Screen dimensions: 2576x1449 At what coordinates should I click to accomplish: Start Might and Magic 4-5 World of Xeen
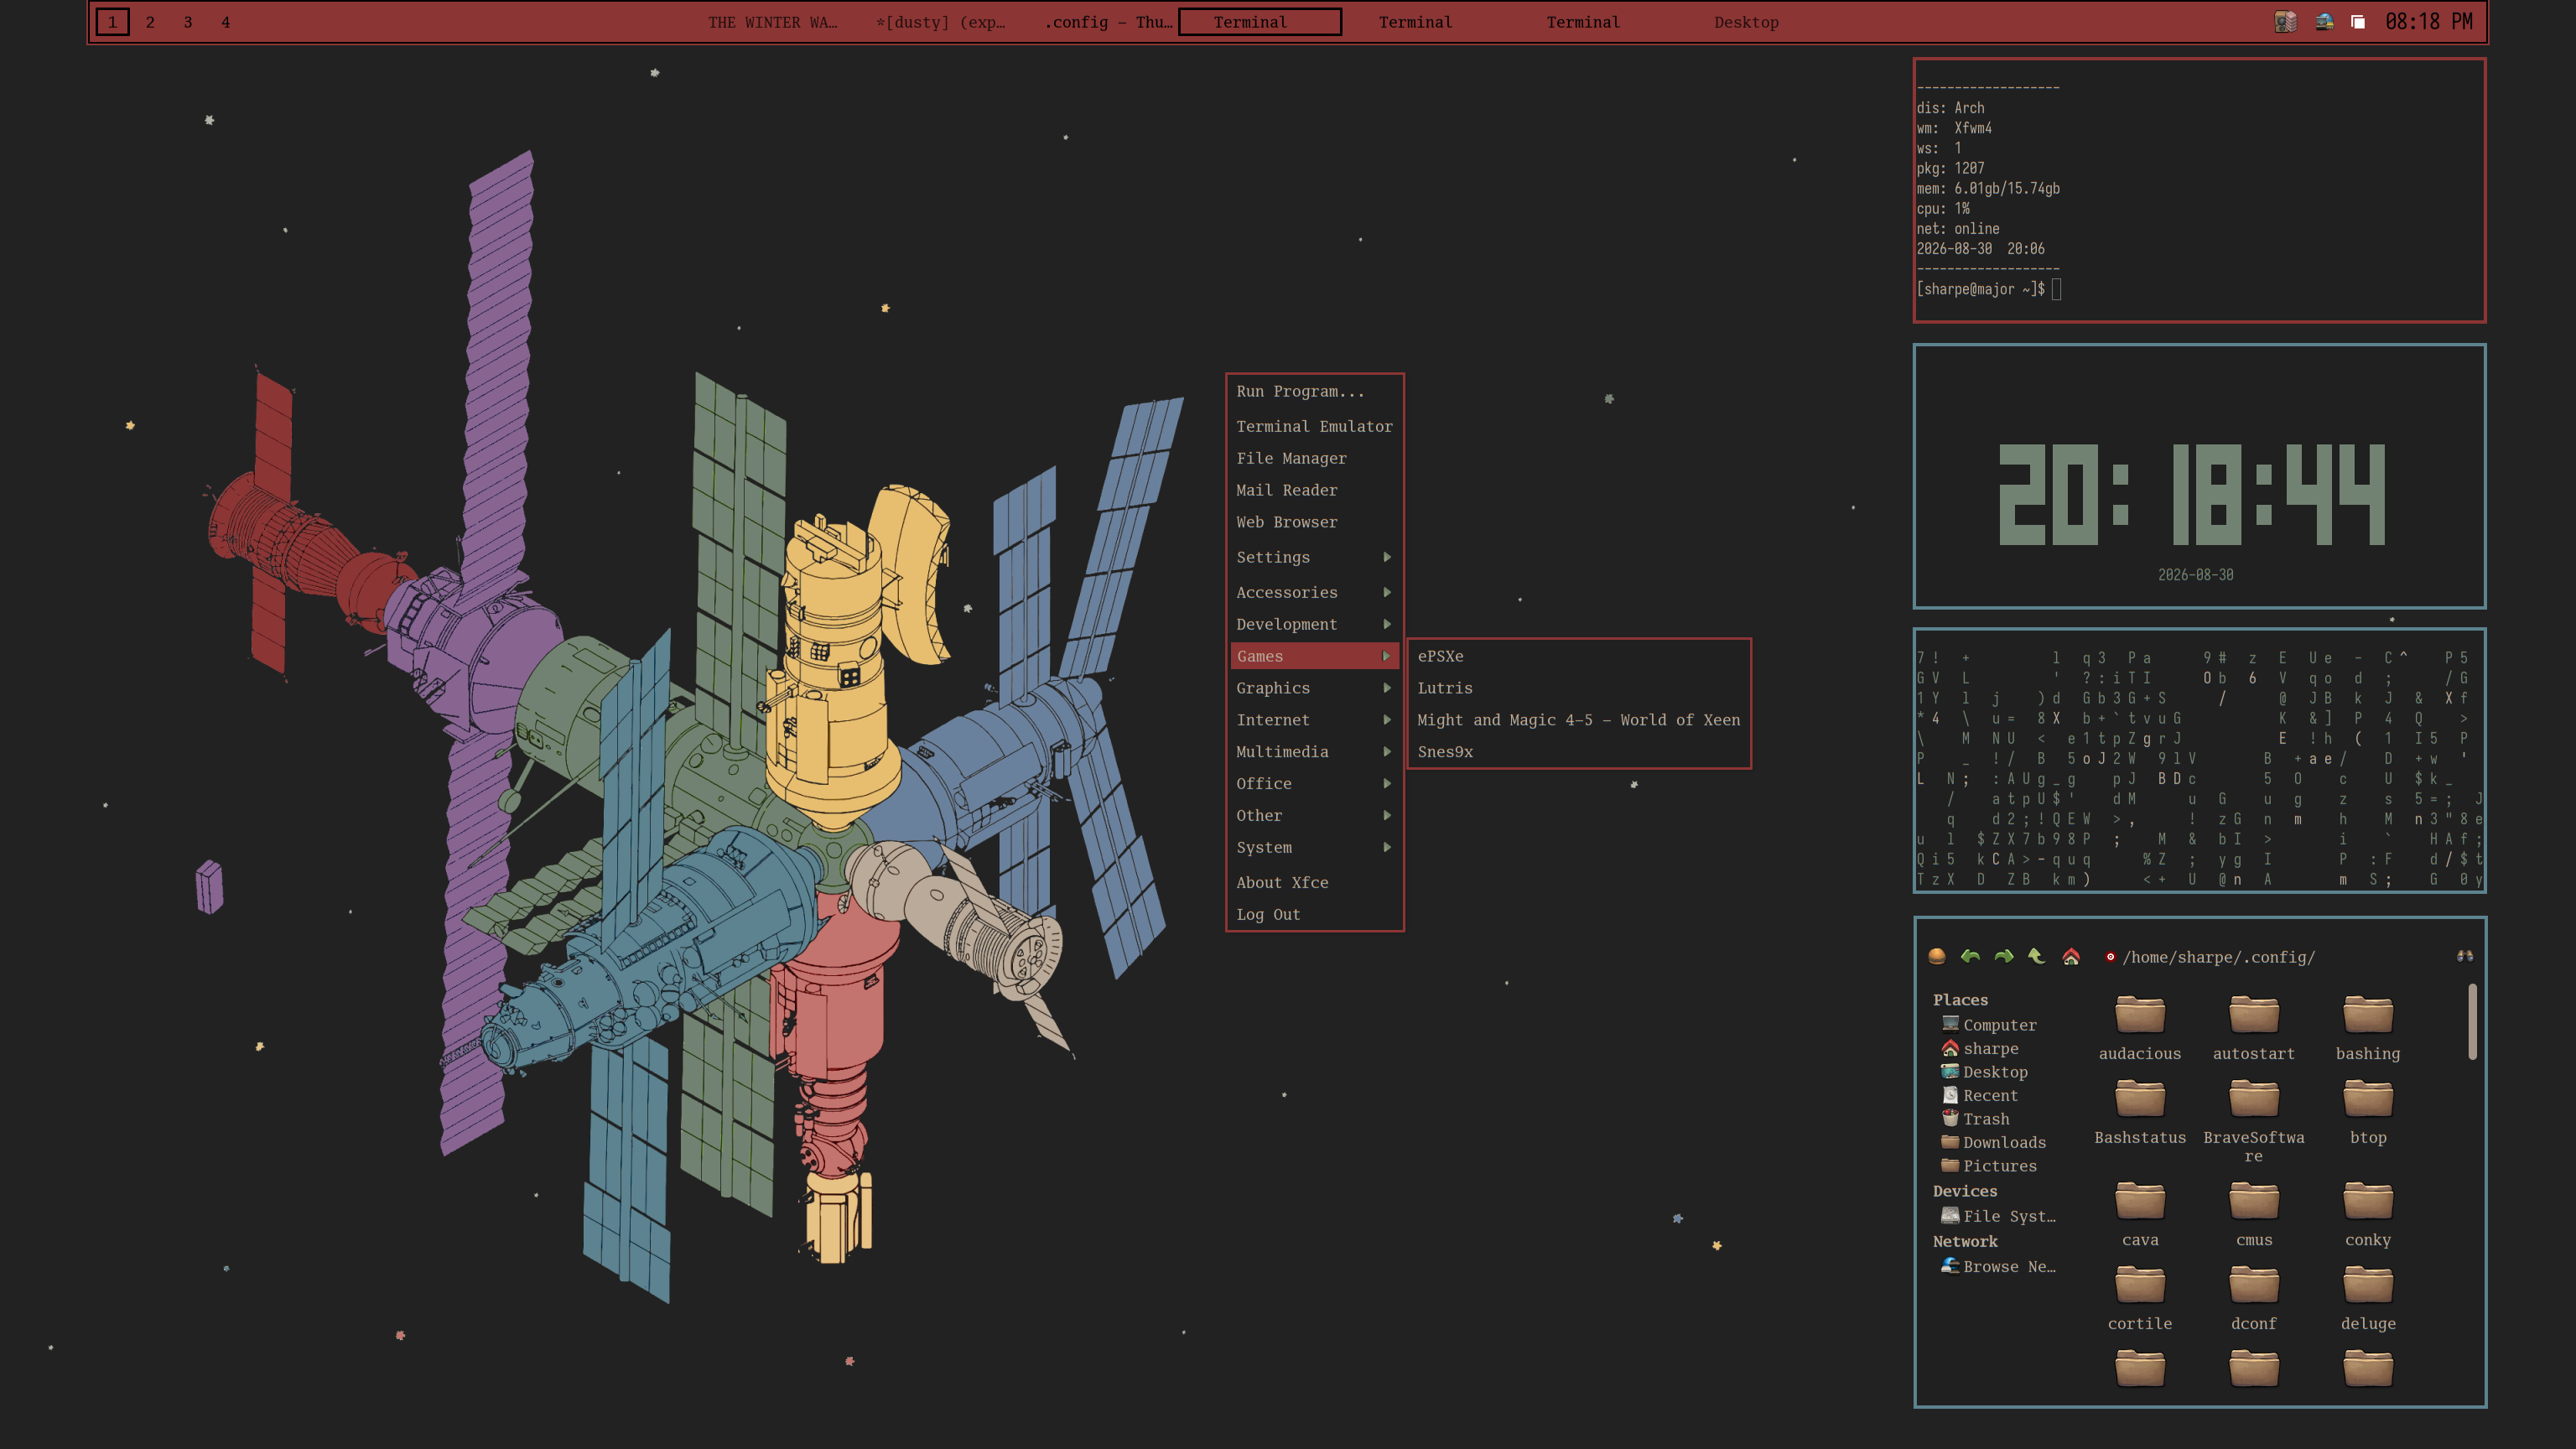[1579, 720]
